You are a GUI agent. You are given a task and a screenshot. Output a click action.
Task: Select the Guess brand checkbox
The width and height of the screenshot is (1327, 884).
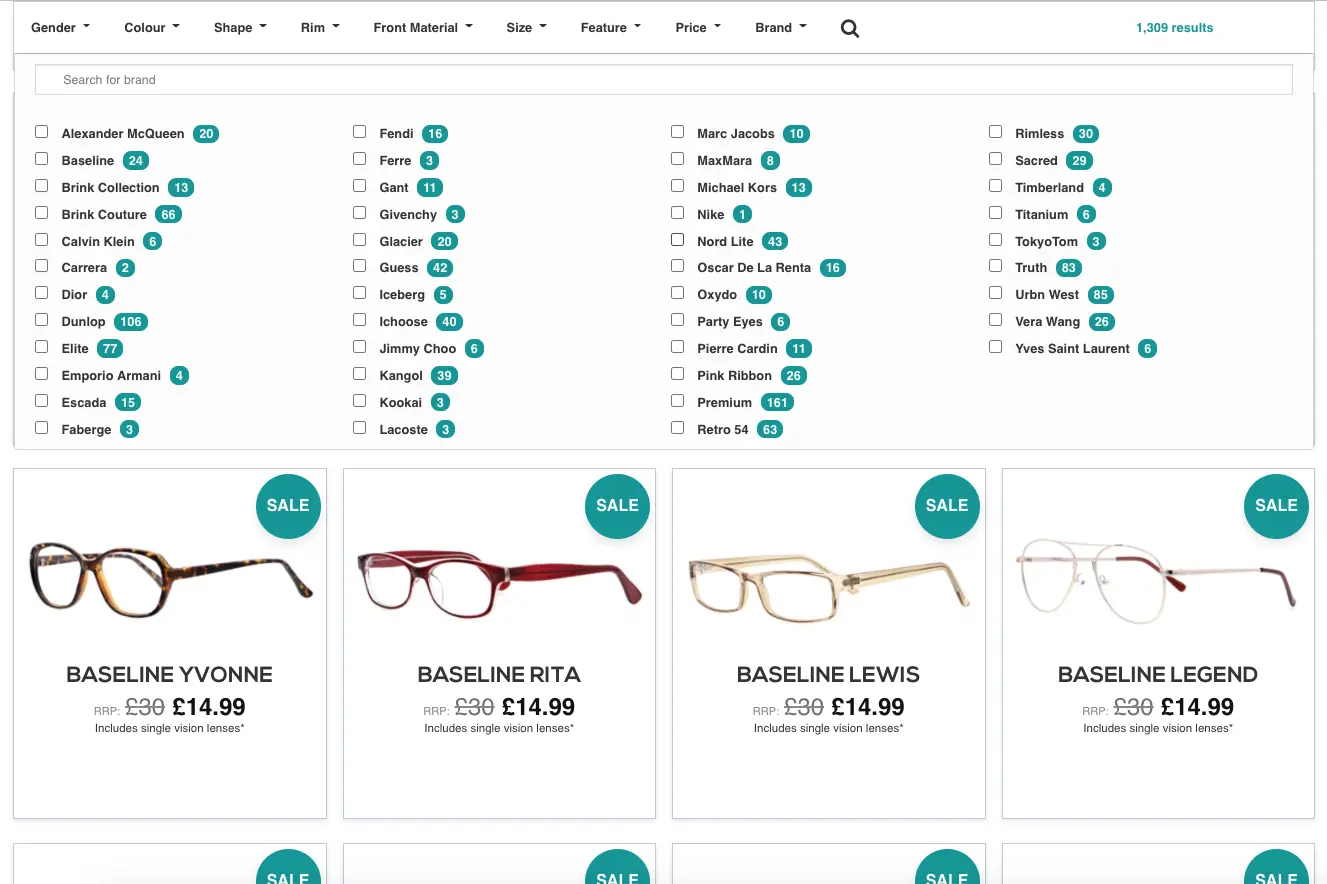tap(360, 266)
